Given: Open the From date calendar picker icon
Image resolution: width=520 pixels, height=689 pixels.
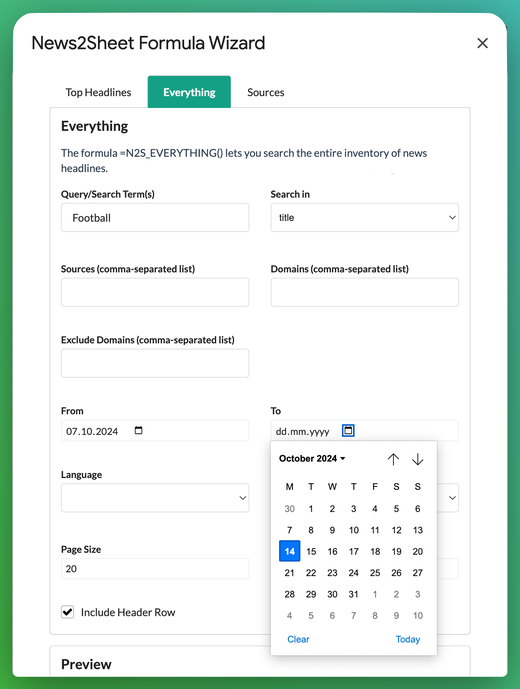Looking at the screenshot, I should 138,430.
